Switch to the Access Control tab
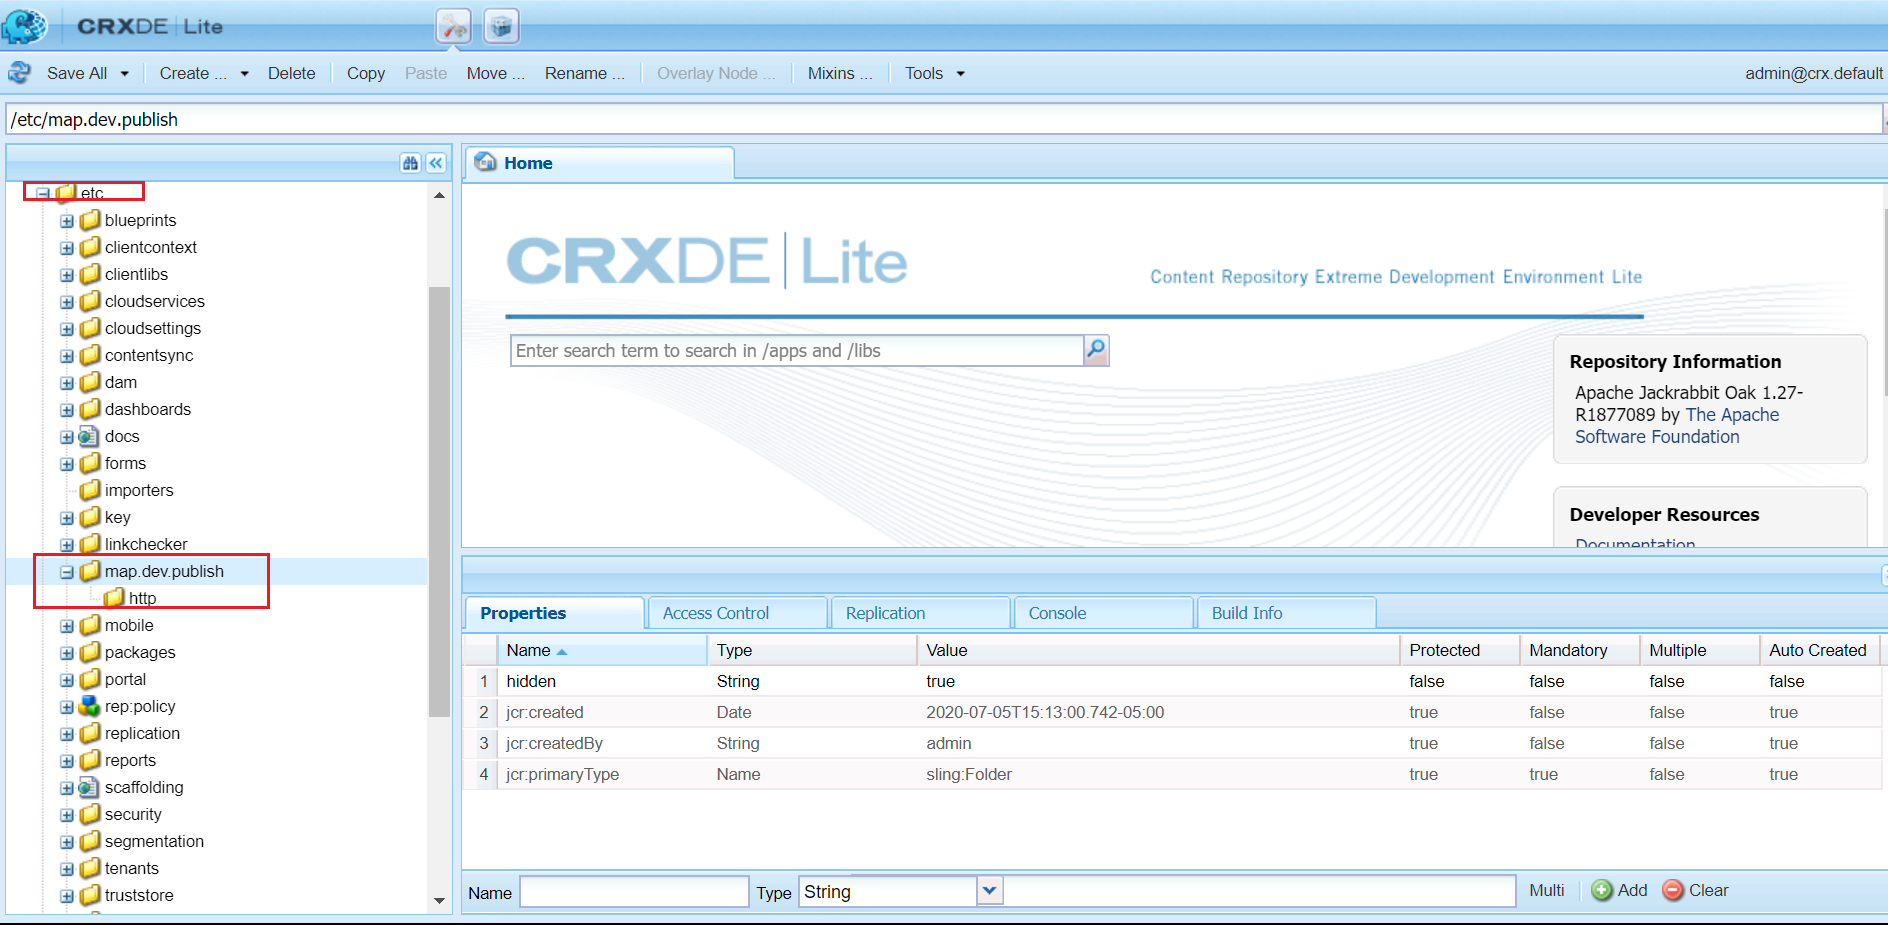The height and width of the screenshot is (925, 1888). tap(738, 613)
